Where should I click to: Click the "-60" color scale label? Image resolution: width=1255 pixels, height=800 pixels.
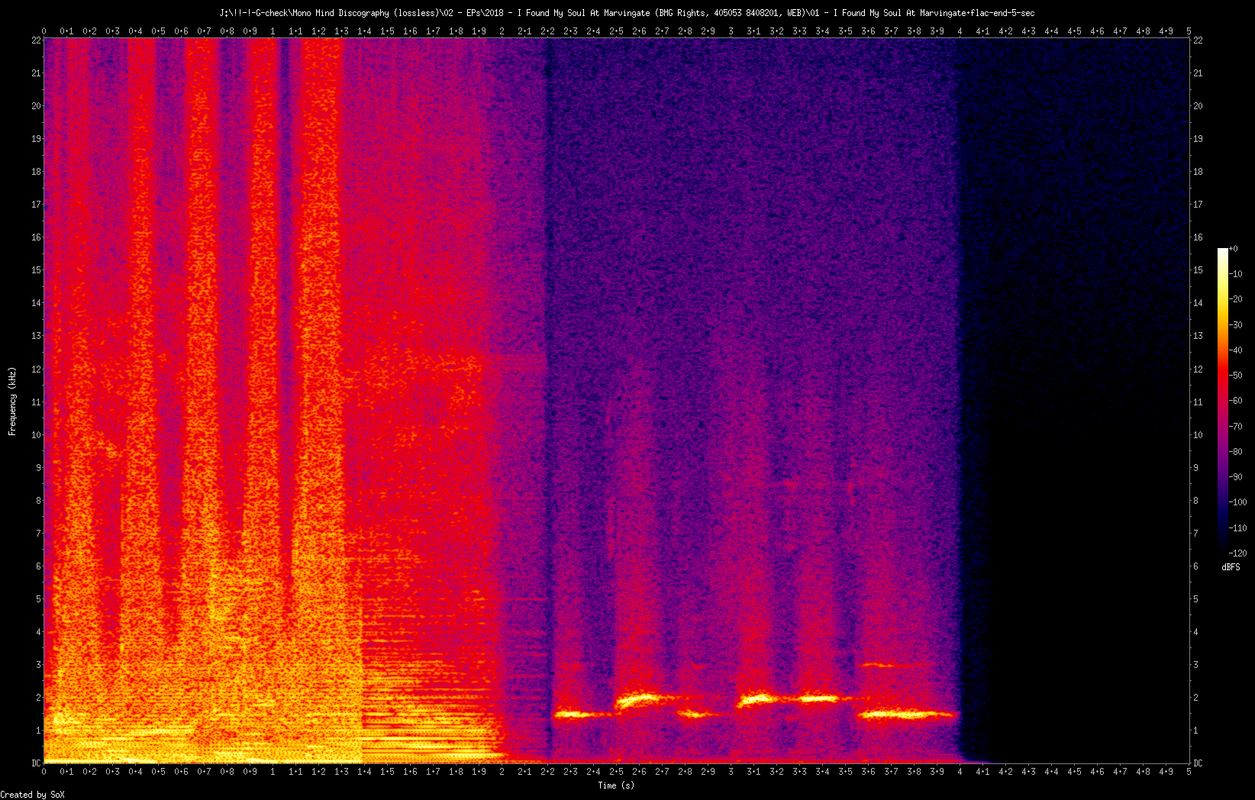[1236, 400]
